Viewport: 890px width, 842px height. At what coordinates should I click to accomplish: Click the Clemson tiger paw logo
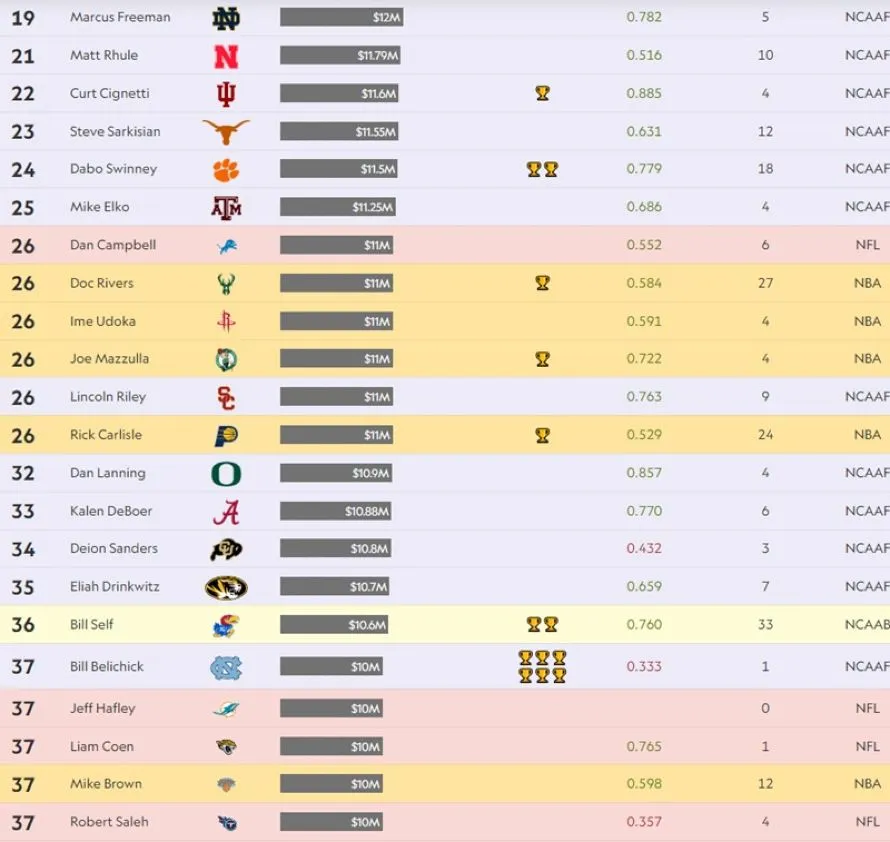tap(226, 170)
